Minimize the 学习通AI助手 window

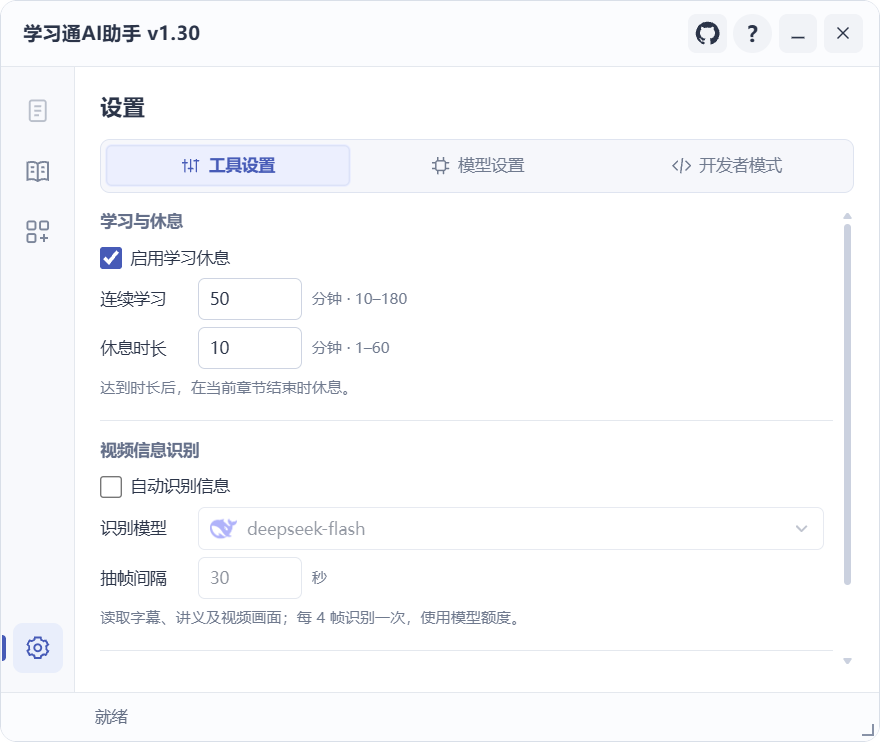pyautogui.click(x=798, y=34)
